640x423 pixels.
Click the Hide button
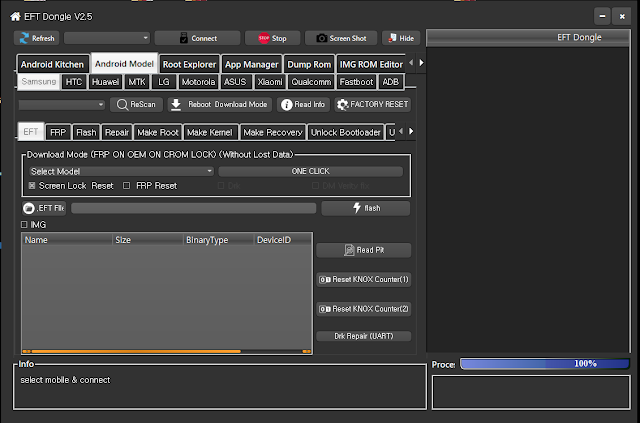coord(401,38)
